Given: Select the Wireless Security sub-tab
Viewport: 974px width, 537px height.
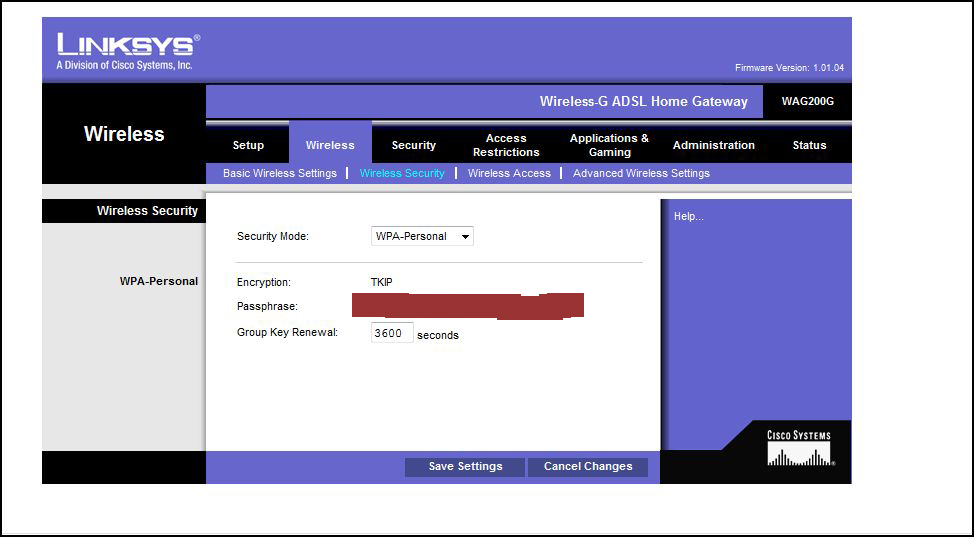Looking at the screenshot, I should coord(402,173).
